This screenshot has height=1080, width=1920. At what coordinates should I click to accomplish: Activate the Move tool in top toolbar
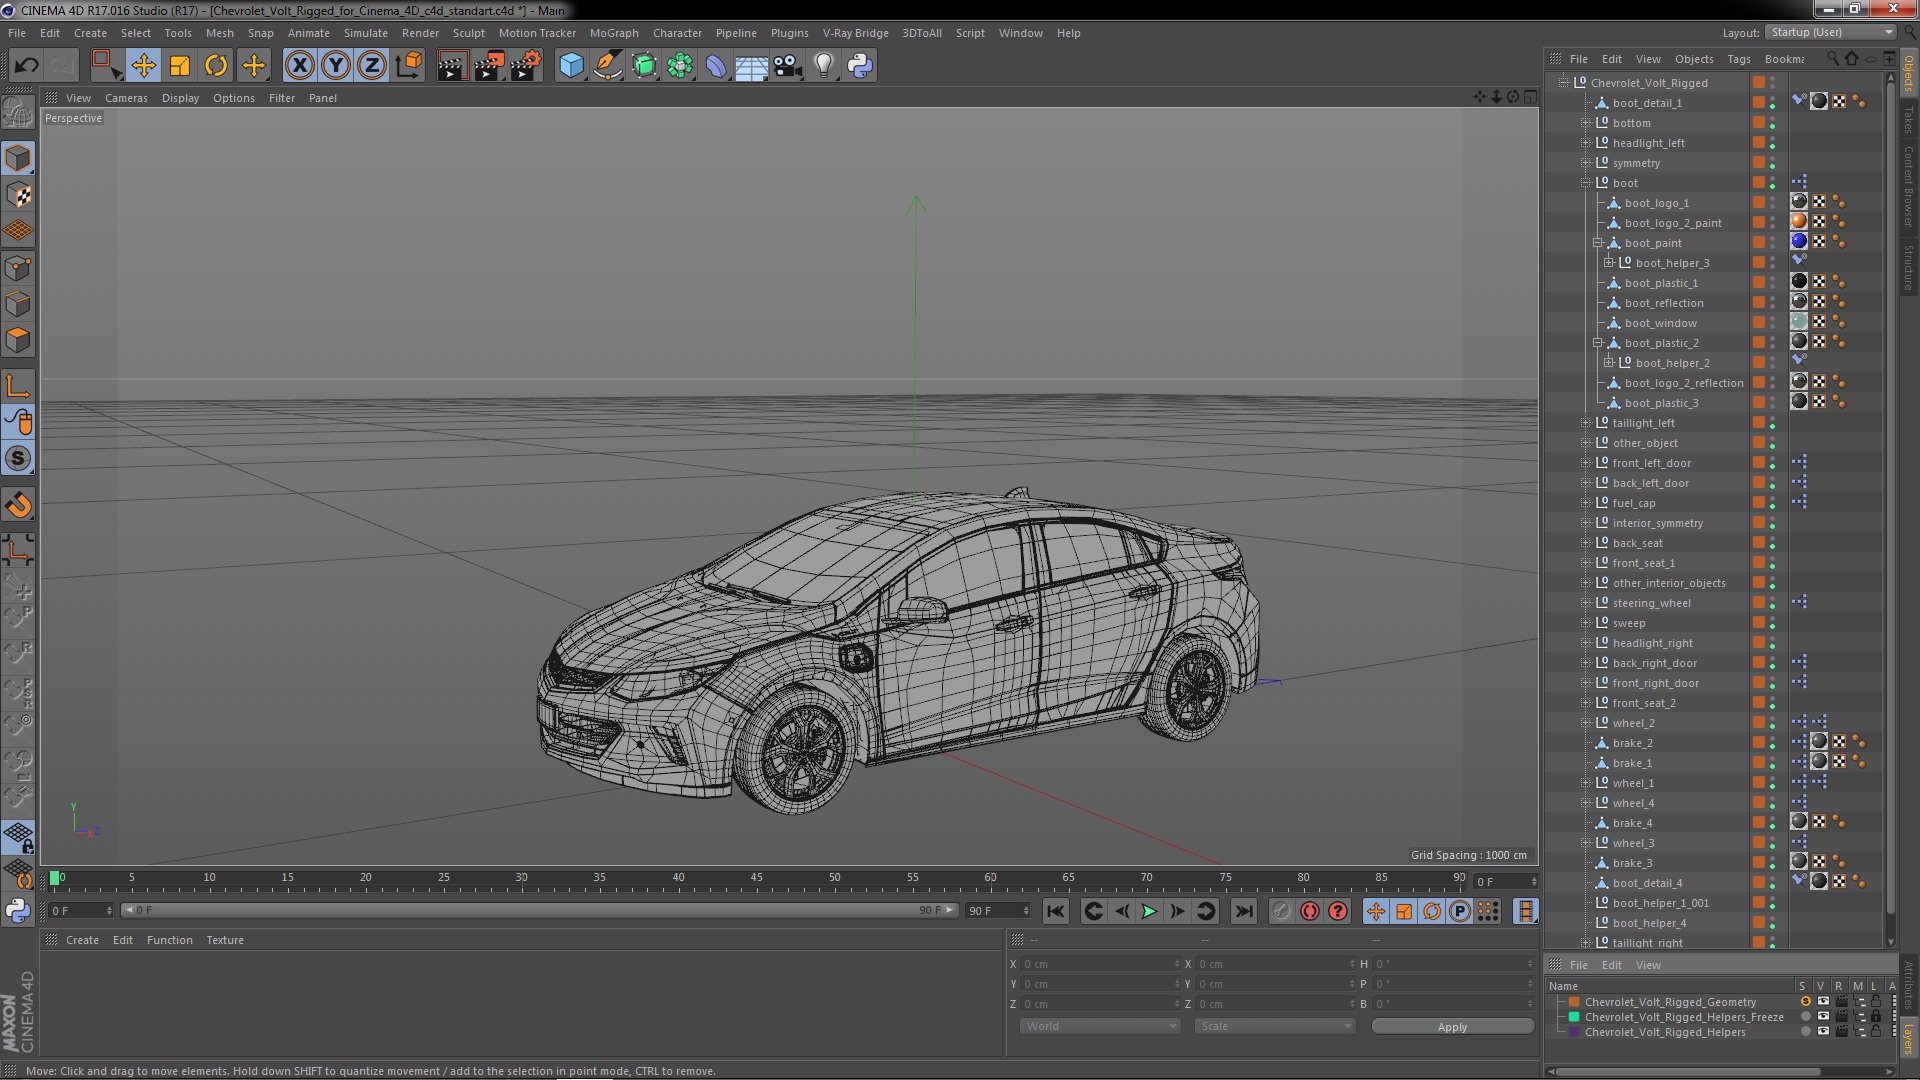click(x=143, y=66)
